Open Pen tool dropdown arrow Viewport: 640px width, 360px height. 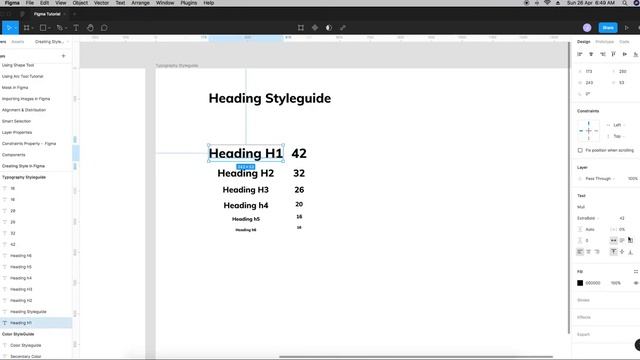[x=66, y=28]
